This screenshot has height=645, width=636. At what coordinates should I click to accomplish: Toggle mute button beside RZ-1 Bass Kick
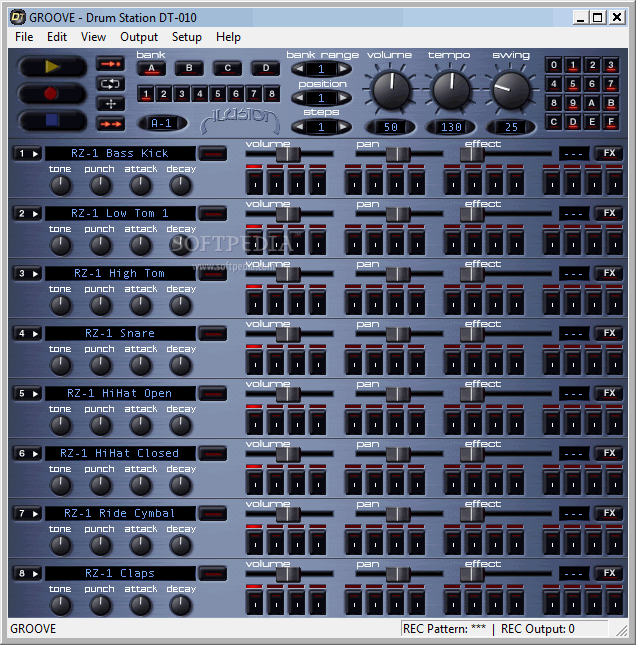pos(213,153)
